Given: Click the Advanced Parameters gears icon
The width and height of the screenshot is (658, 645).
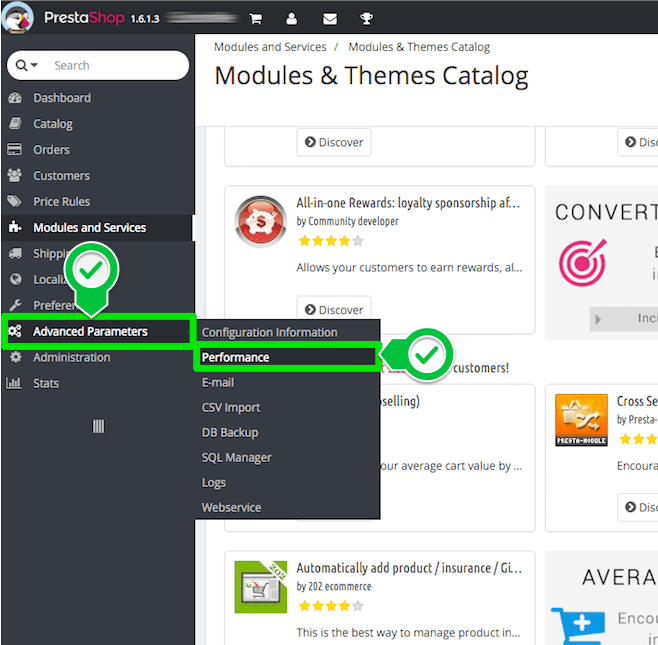Looking at the screenshot, I should pos(15,331).
